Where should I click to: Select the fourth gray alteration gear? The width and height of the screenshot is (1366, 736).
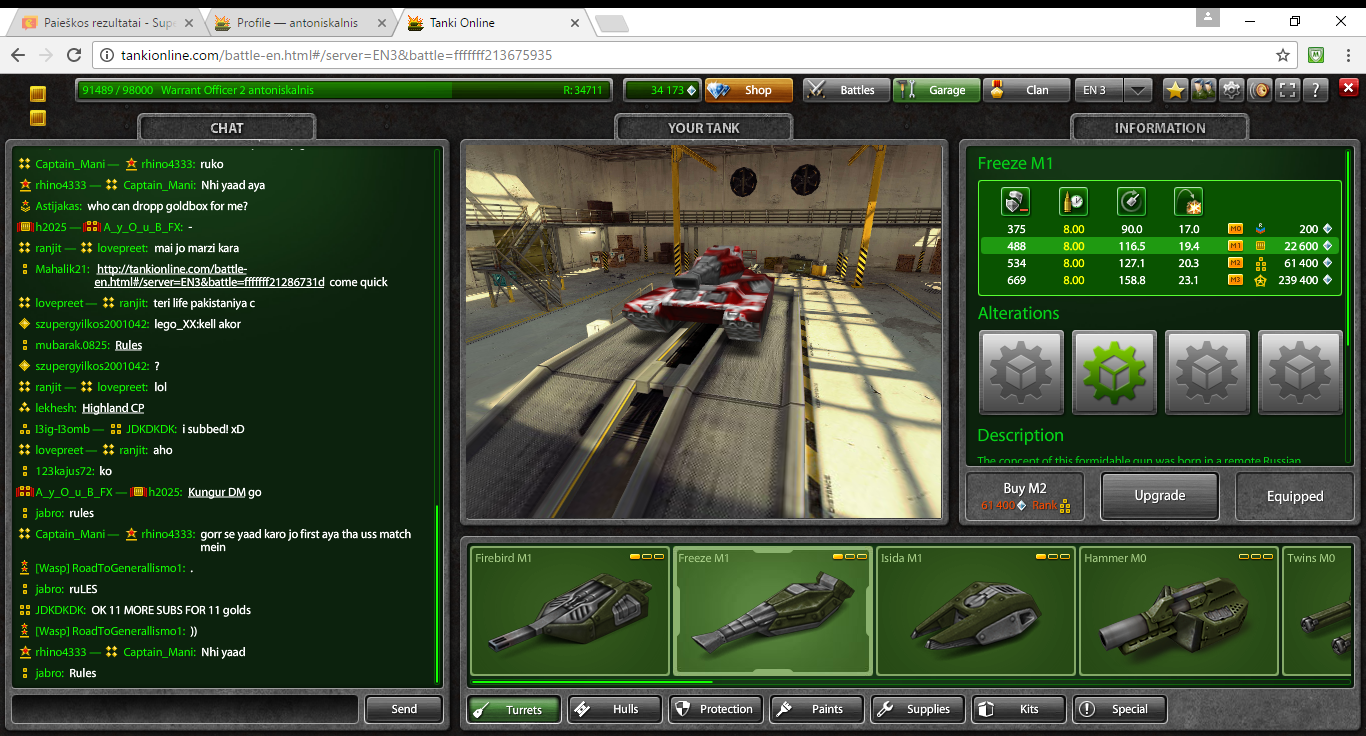click(x=1299, y=372)
